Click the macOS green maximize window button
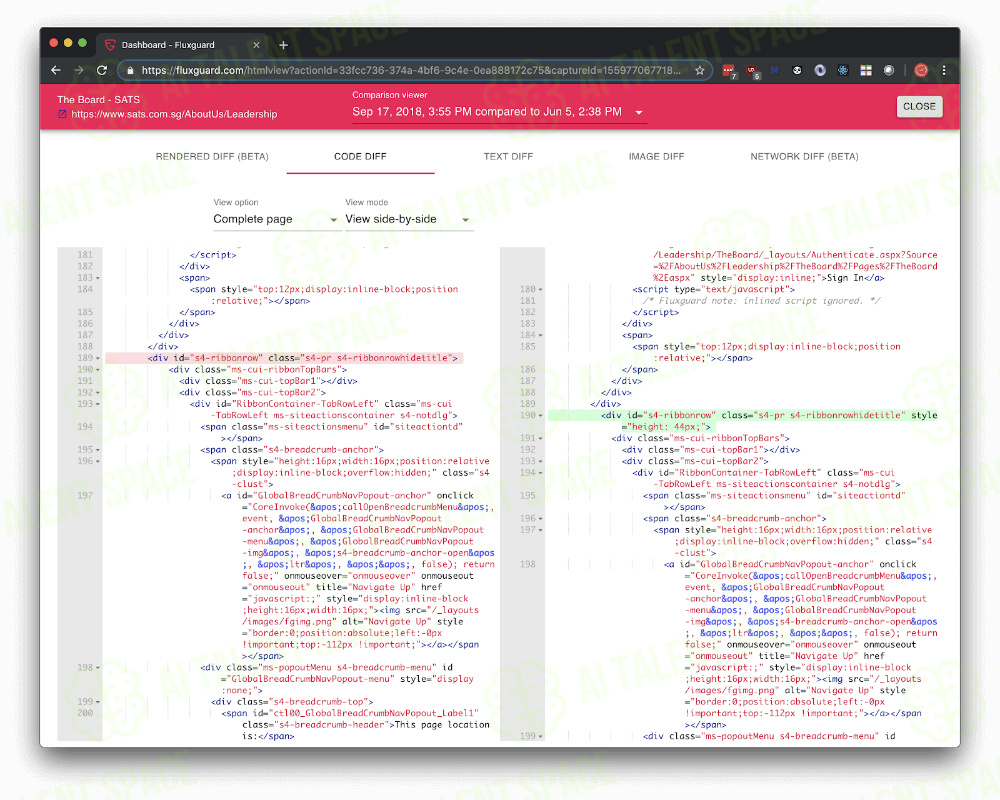1000x800 pixels. point(82,43)
